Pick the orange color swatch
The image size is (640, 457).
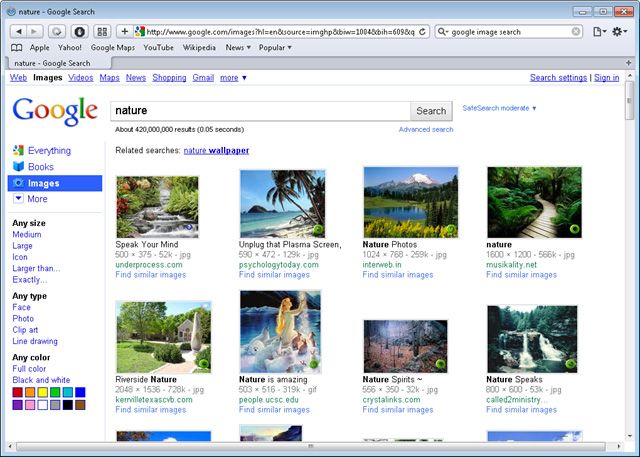pos(30,393)
